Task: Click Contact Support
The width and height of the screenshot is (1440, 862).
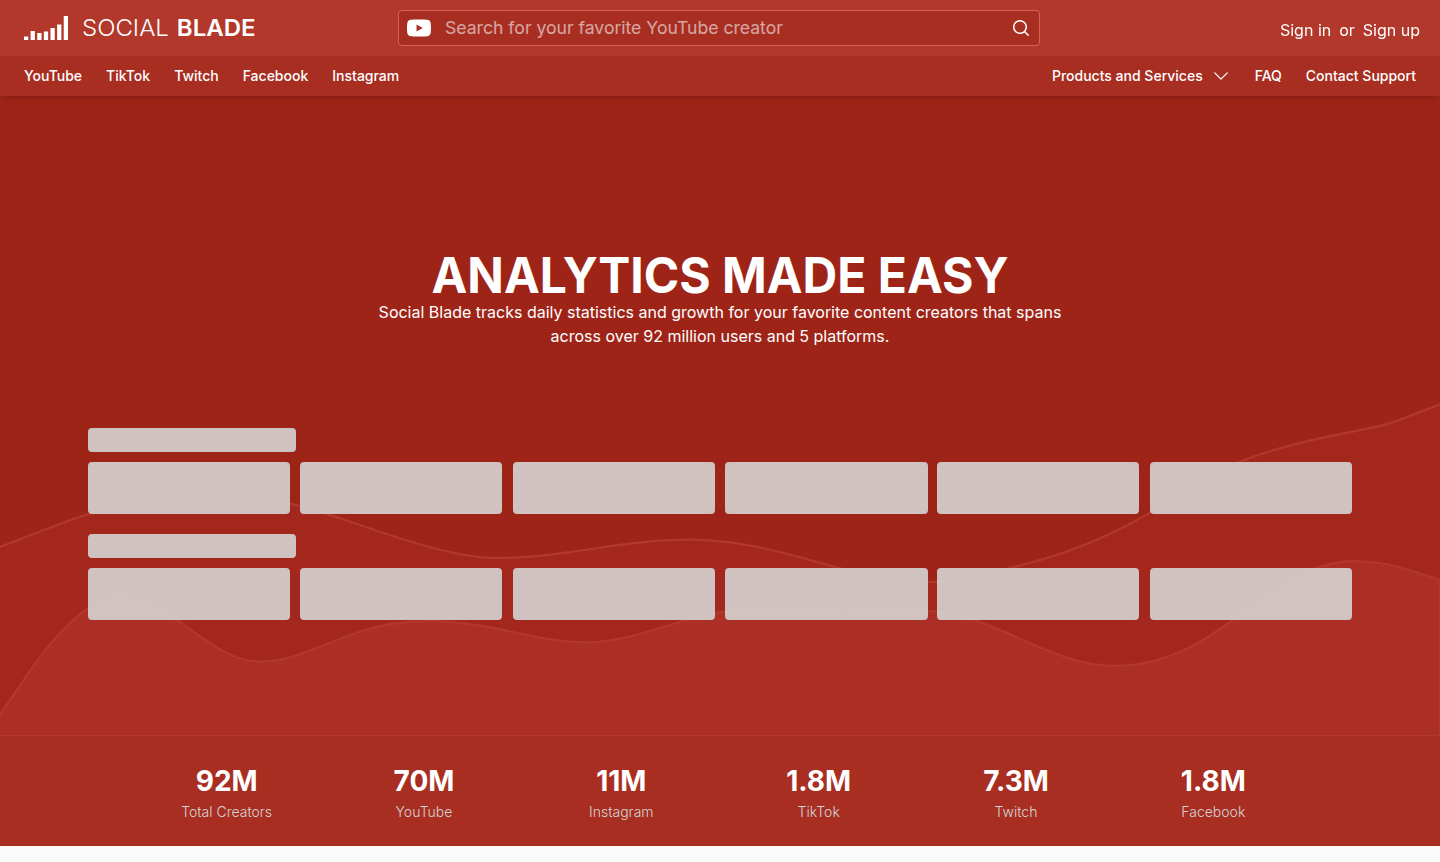Action: coord(1361,76)
